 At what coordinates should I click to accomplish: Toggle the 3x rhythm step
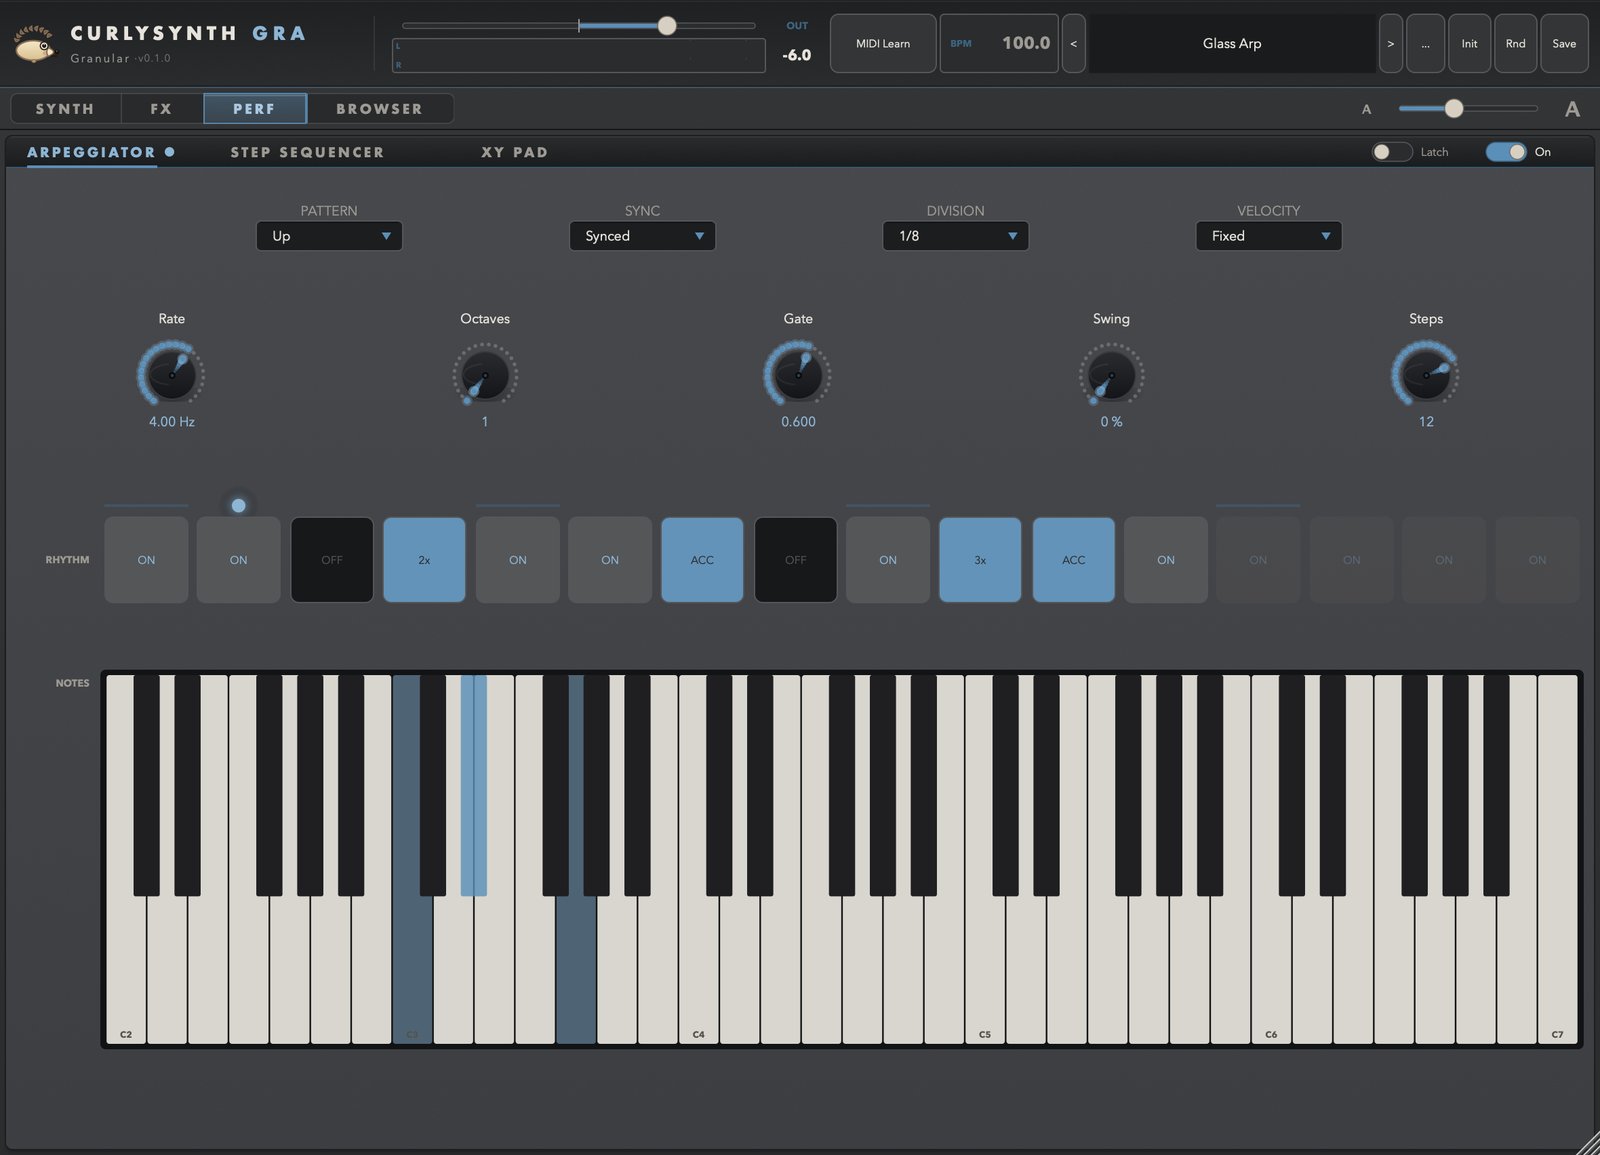pos(980,560)
